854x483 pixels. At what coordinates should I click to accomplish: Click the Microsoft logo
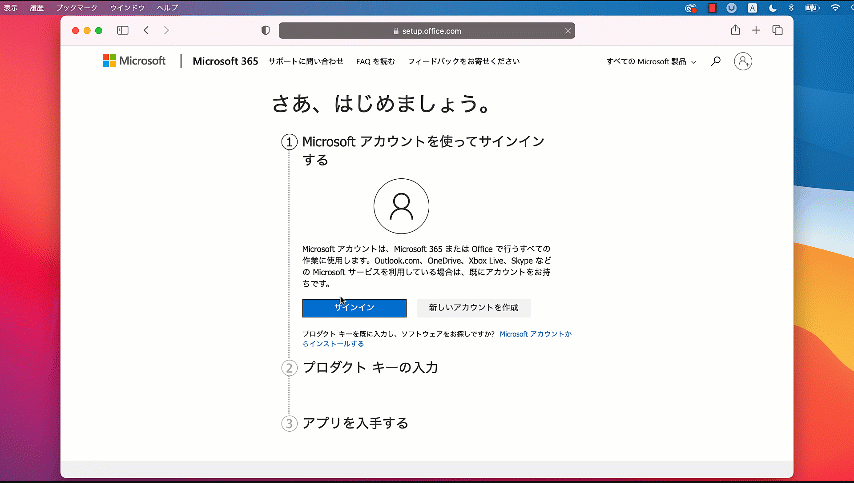point(134,61)
